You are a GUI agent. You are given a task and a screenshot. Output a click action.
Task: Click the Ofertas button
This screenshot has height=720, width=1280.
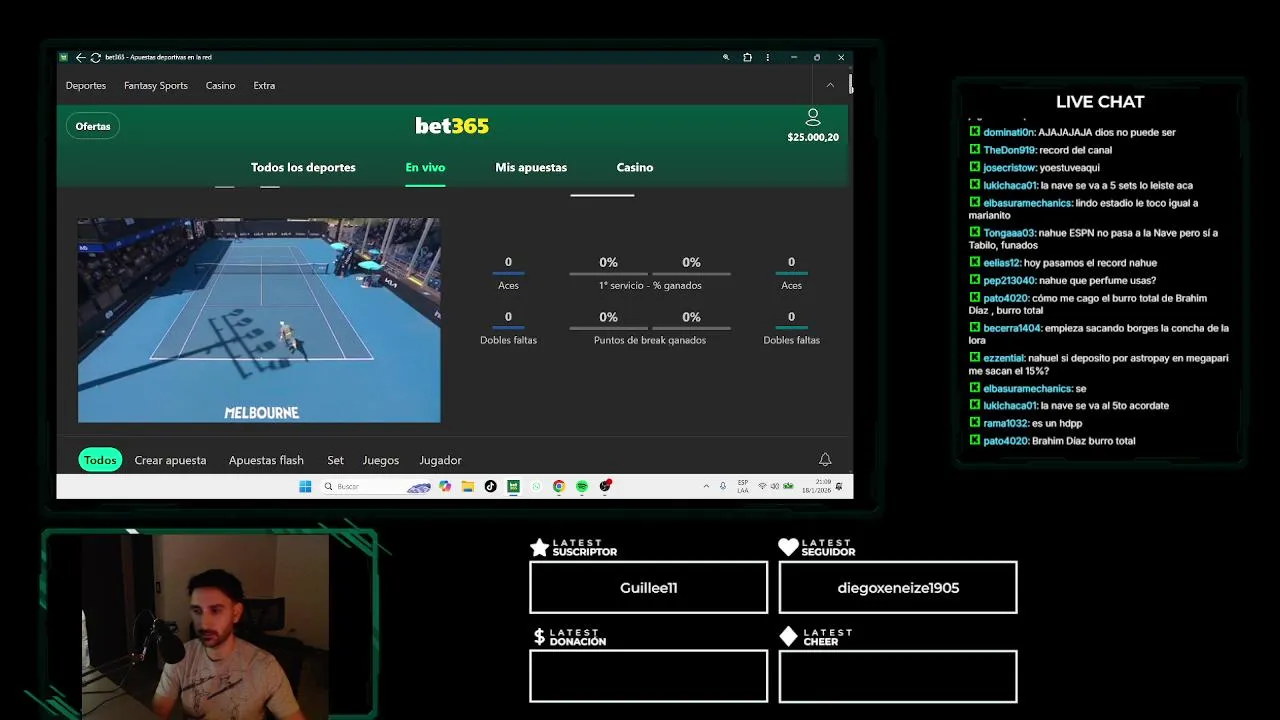click(93, 126)
